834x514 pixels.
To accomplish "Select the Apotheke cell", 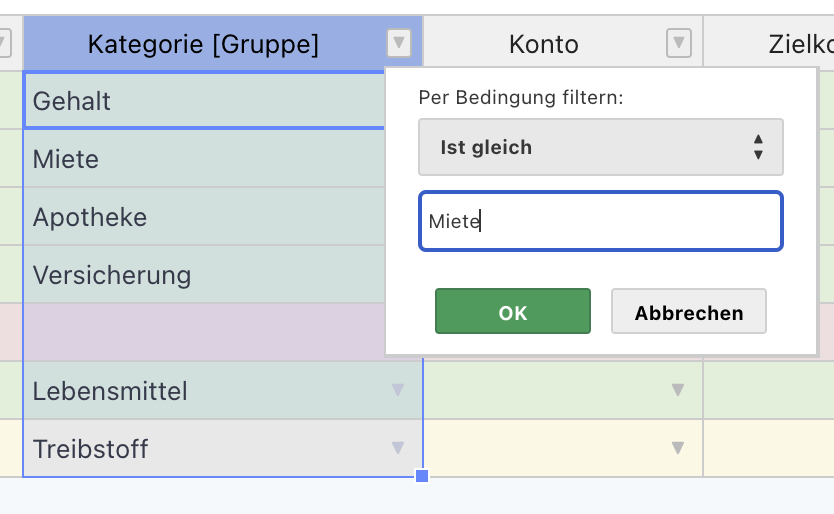I will pos(200,217).
